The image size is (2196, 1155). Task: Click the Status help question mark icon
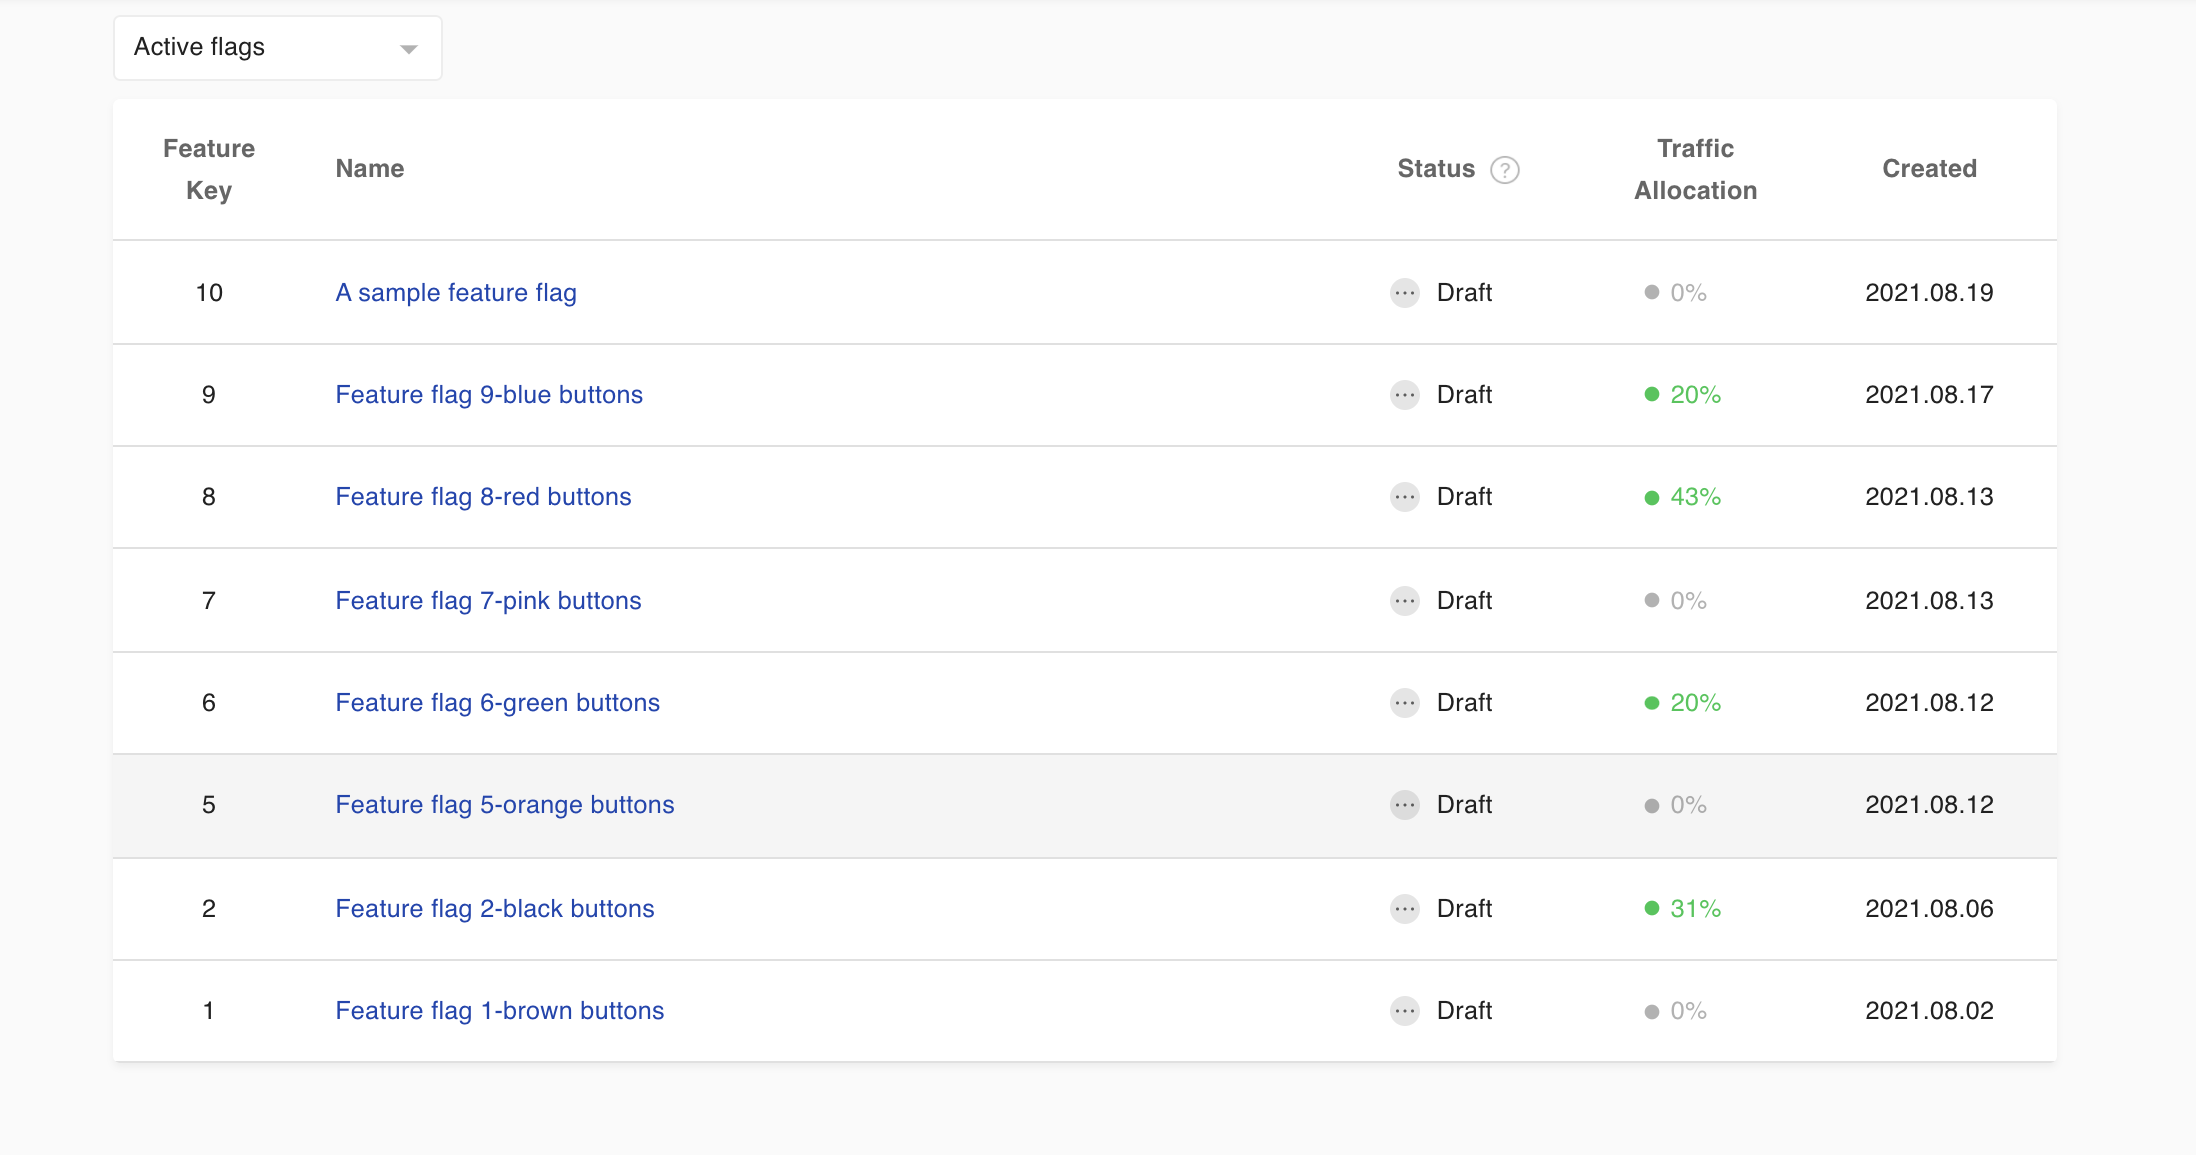[1504, 170]
